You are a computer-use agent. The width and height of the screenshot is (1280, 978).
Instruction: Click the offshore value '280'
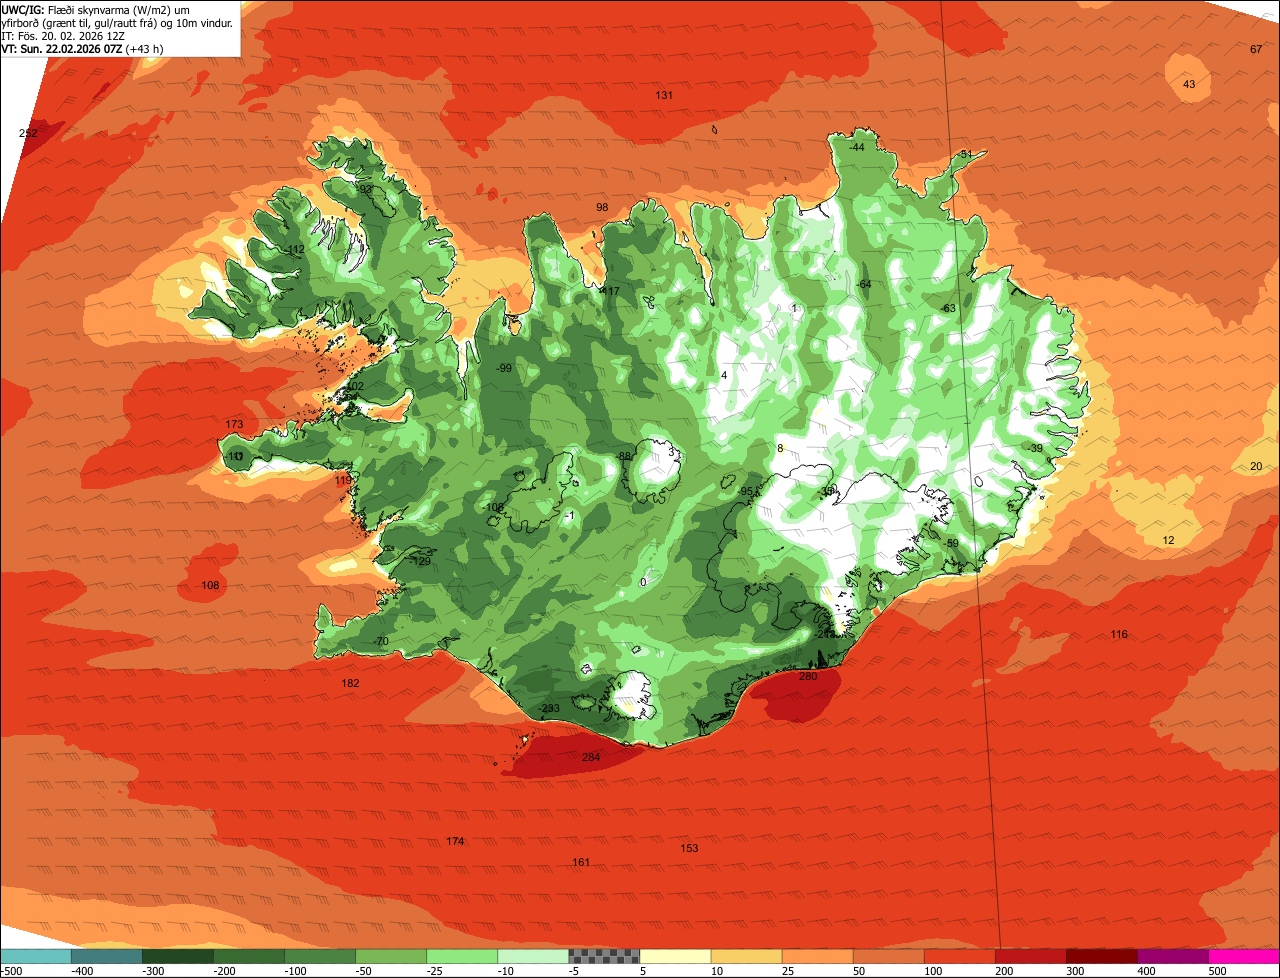[x=808, y=676]
